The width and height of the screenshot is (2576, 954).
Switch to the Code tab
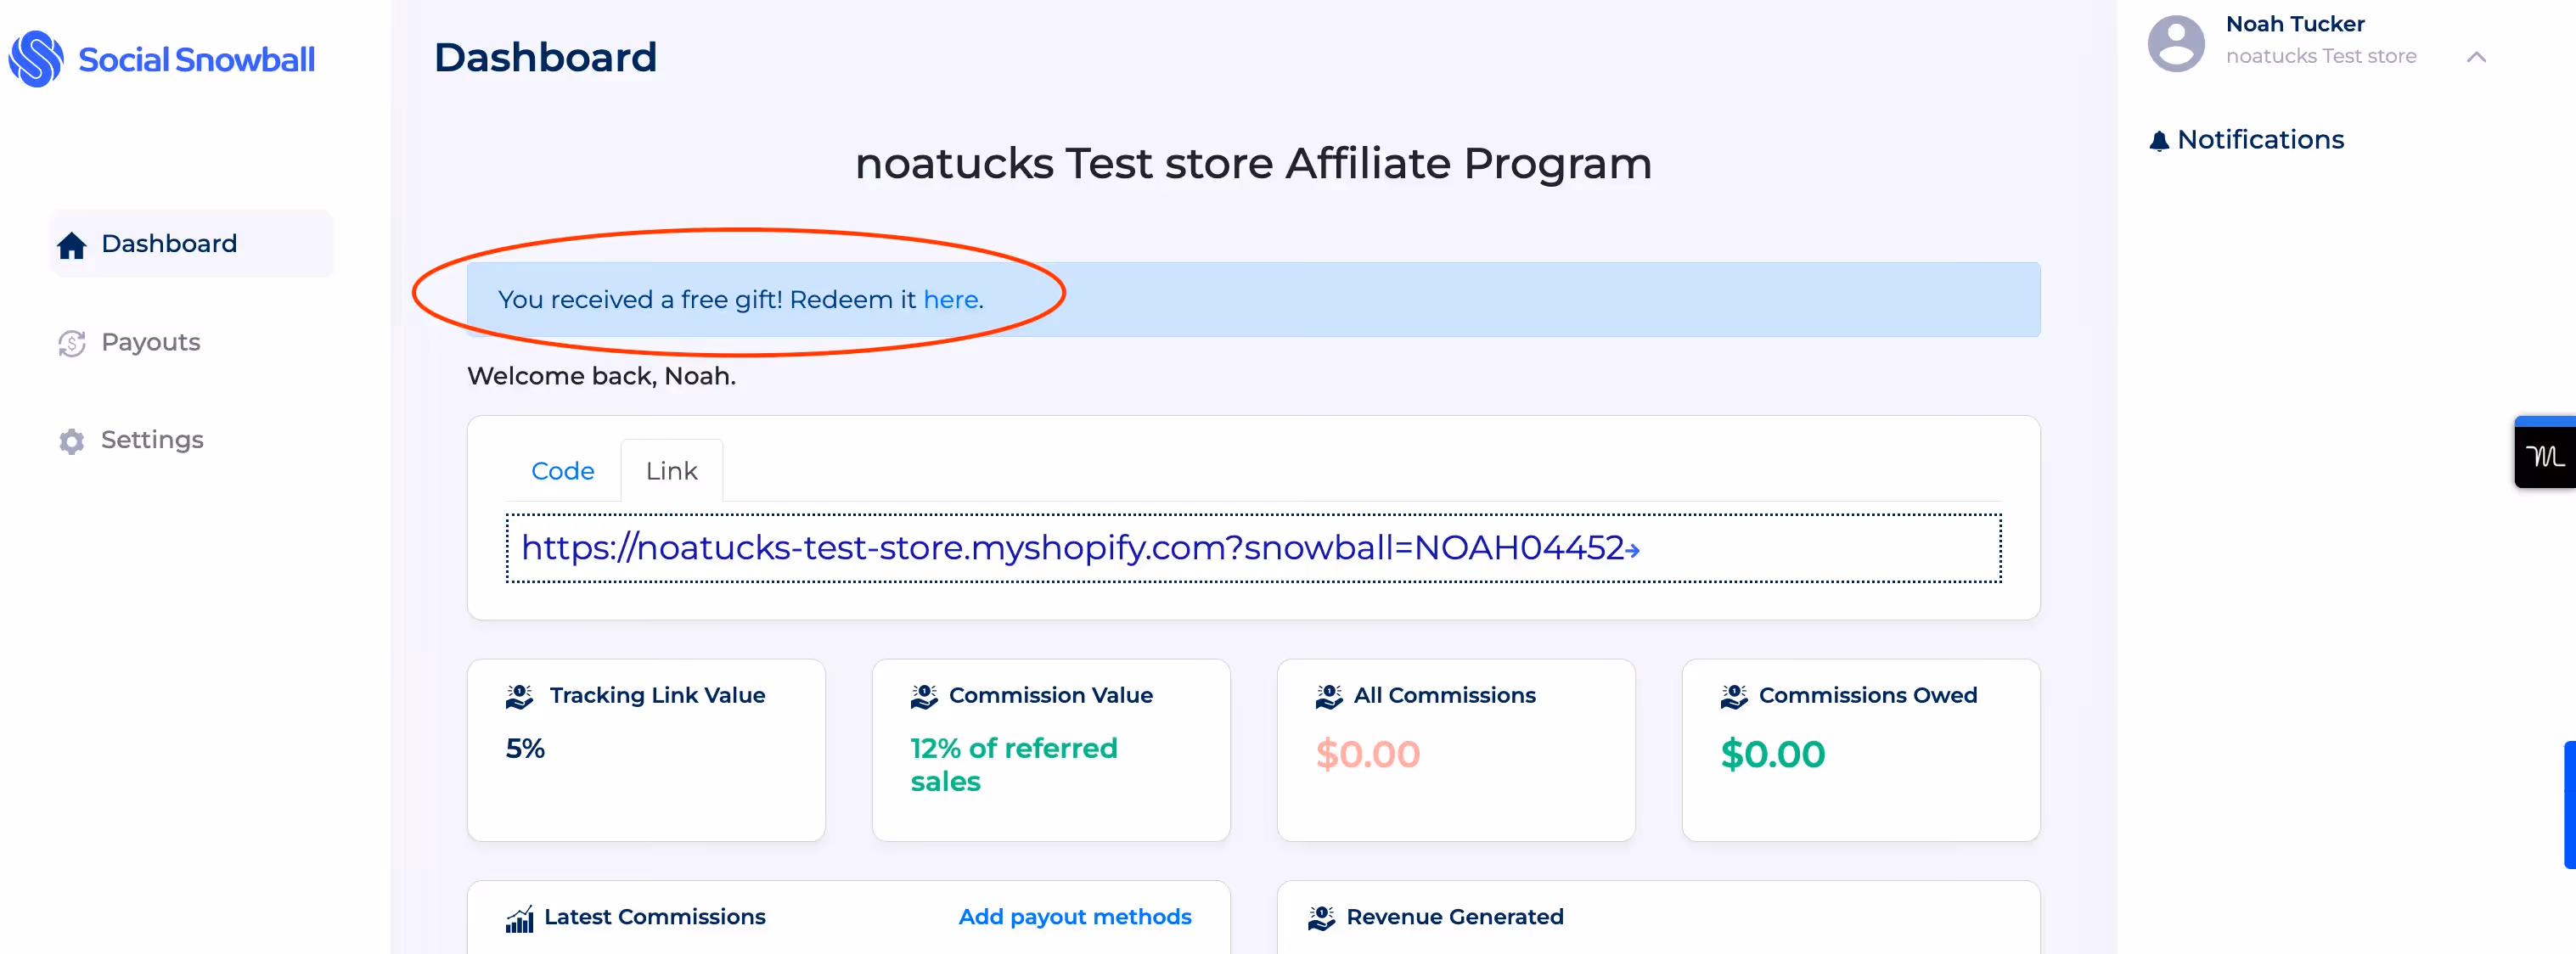click(562, 471)
